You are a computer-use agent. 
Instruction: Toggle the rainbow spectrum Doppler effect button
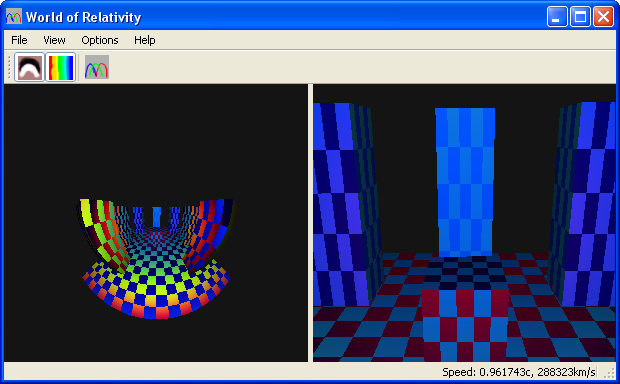(60, 67)
